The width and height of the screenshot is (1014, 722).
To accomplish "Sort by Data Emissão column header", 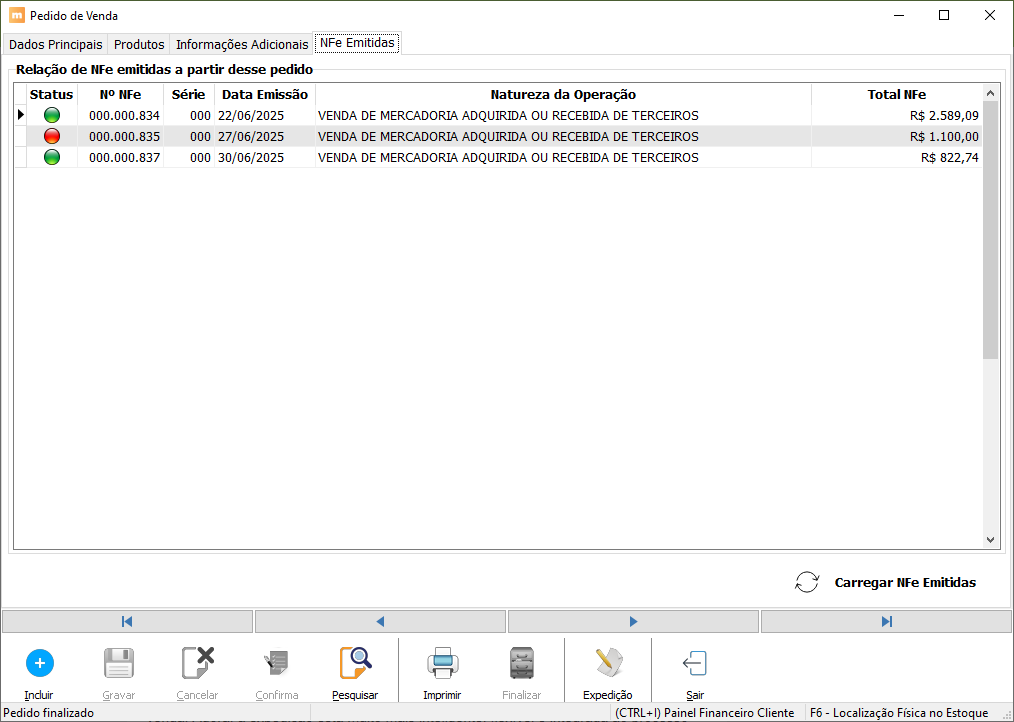I will [265, 94].
